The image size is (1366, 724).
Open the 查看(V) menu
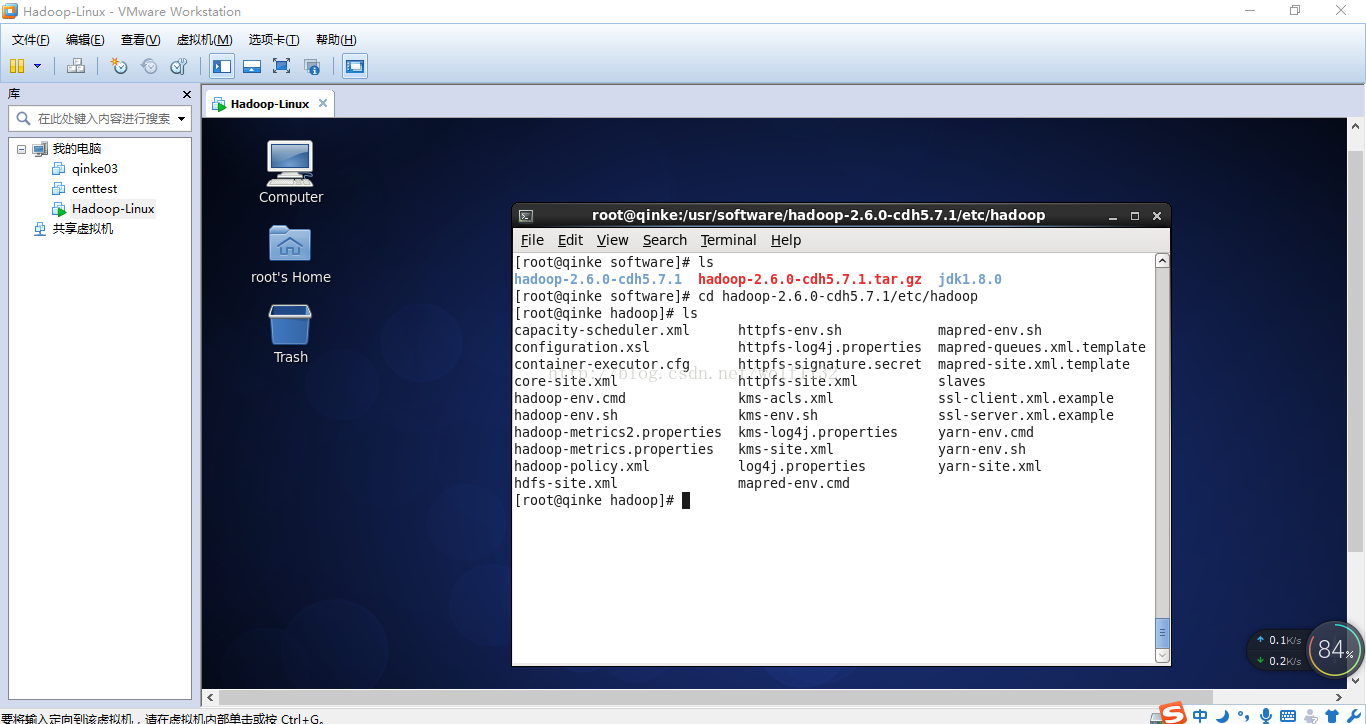pyautogui.click(x=140, y=40)
